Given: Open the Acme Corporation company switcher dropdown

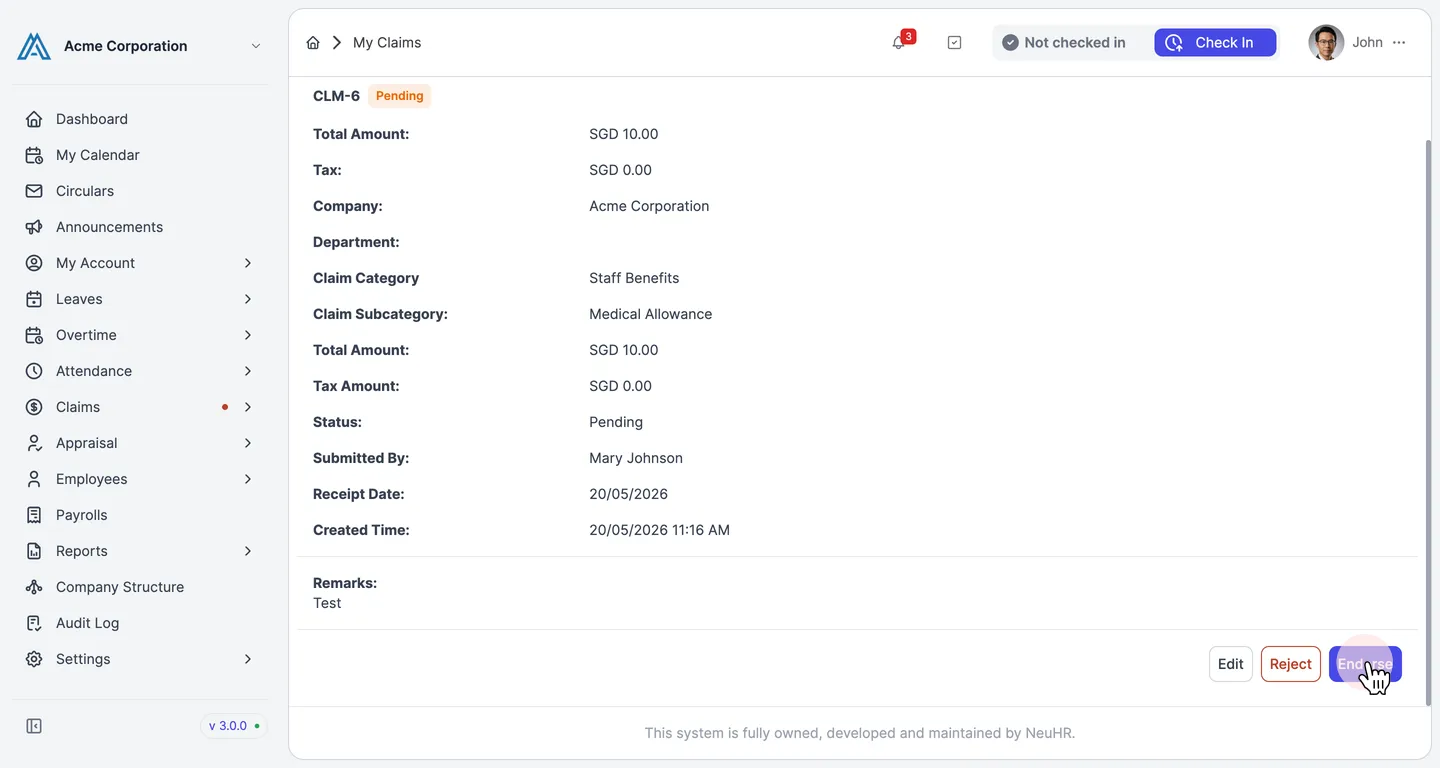Looking at the screenshot, I should click(x=256, y=46).
